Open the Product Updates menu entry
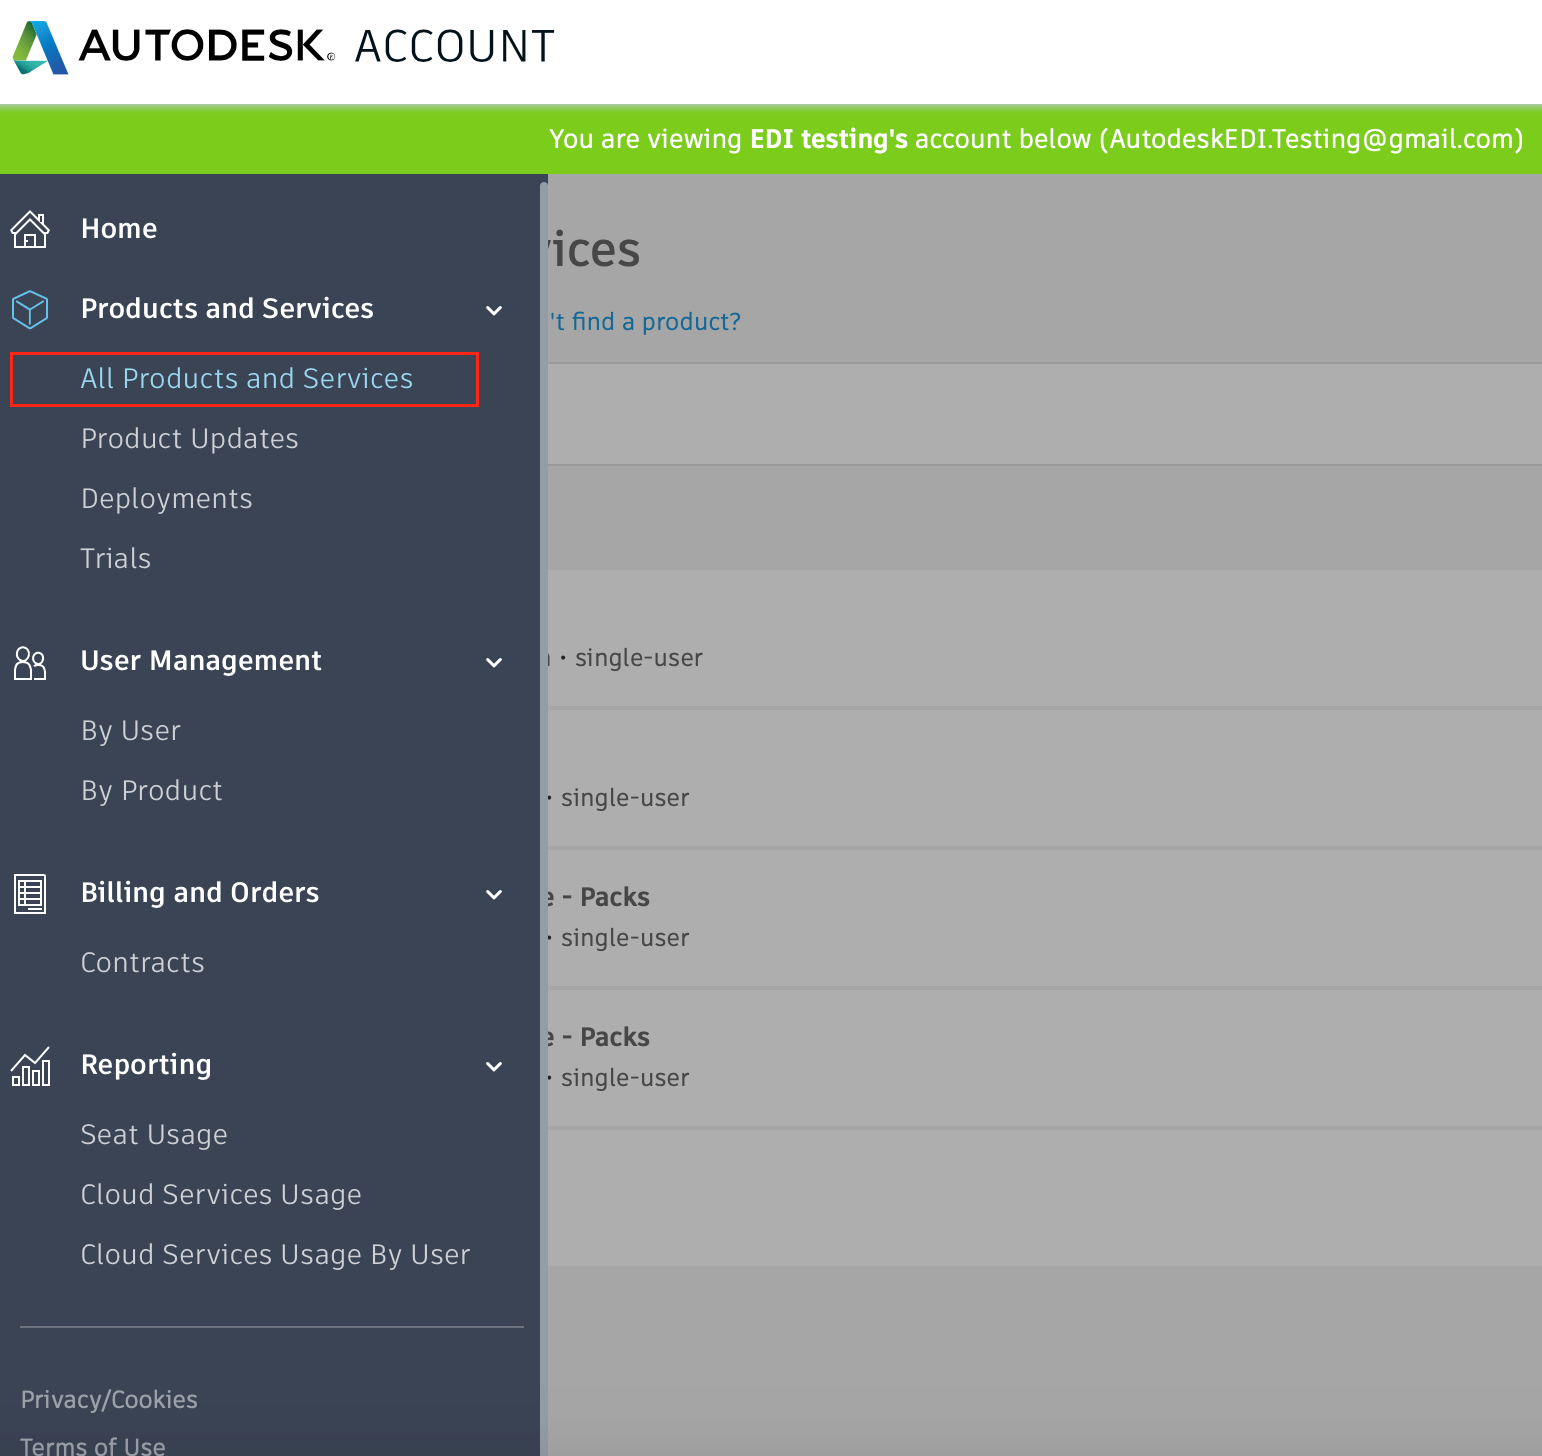 coord(189,438)
